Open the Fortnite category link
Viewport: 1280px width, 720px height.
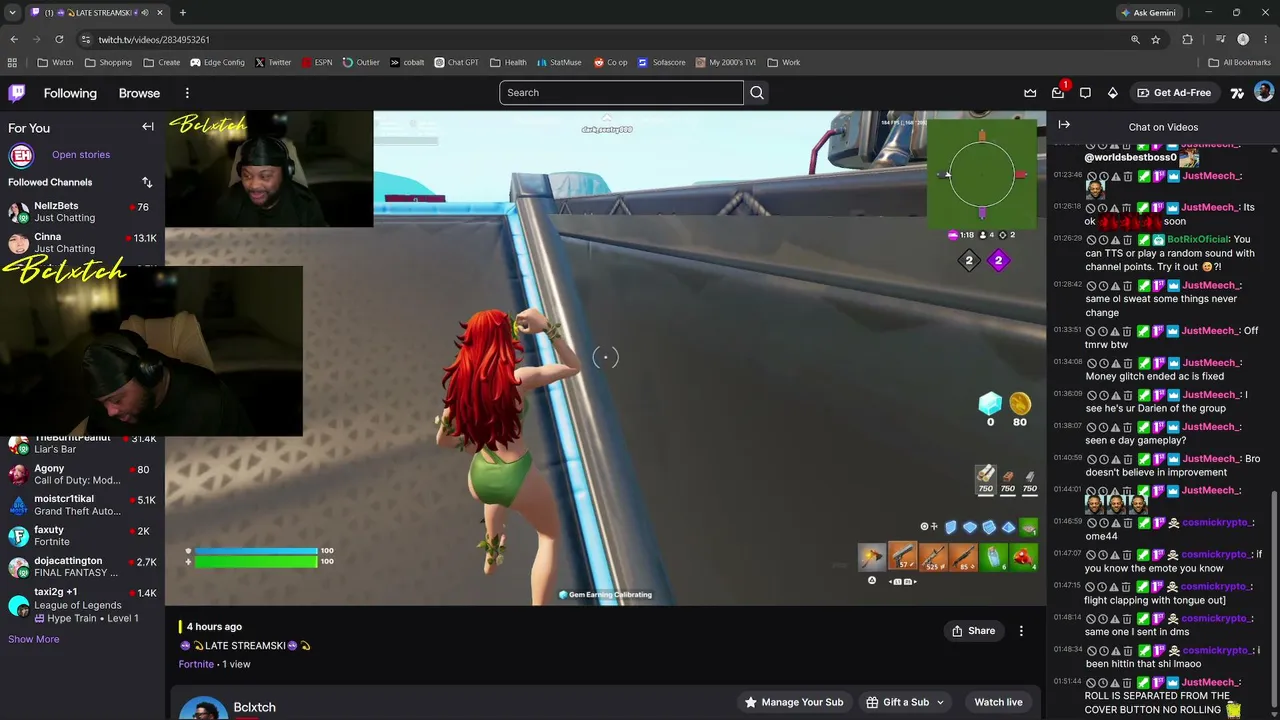coord(196,664)
